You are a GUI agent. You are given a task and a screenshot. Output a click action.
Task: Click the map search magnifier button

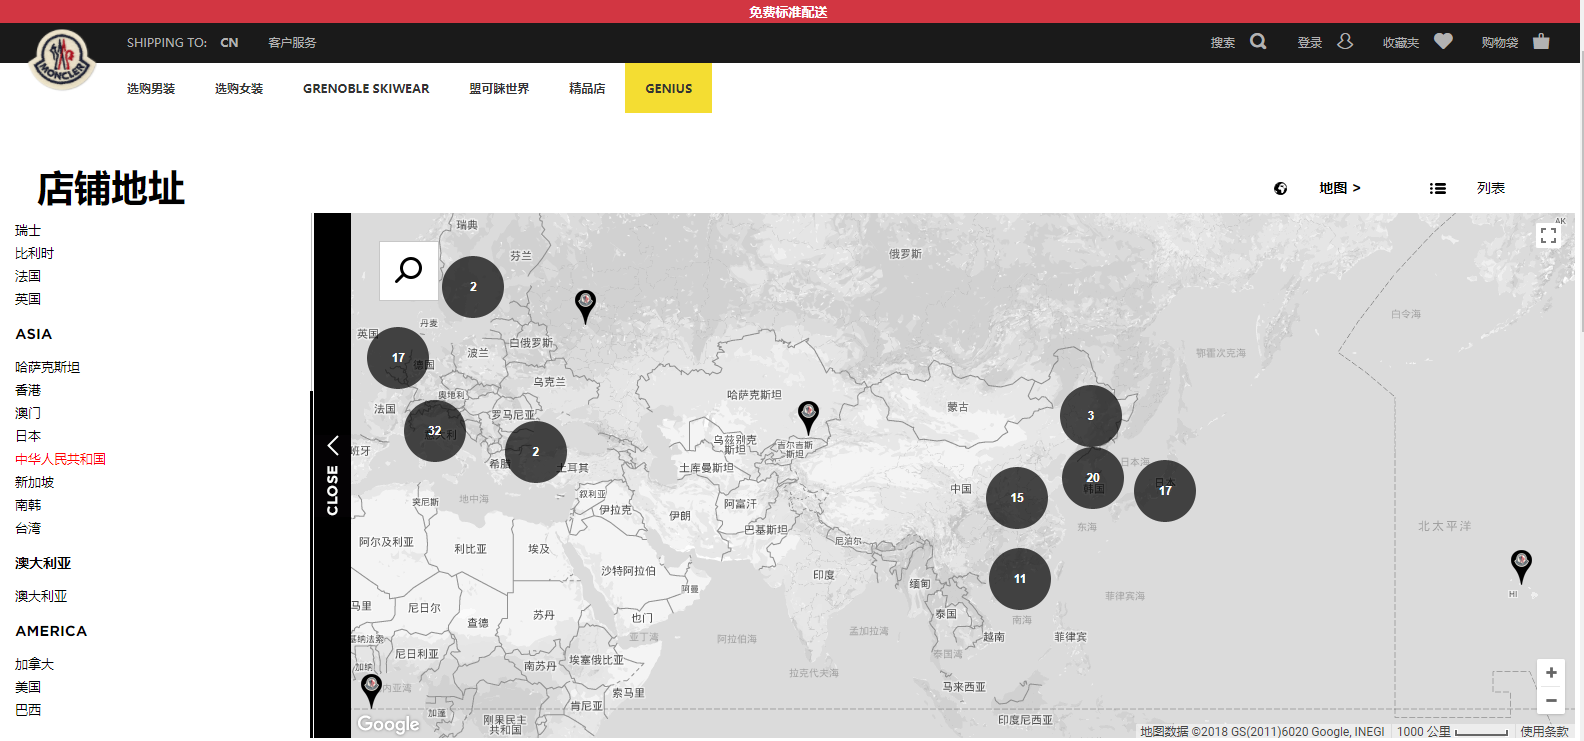409,270
